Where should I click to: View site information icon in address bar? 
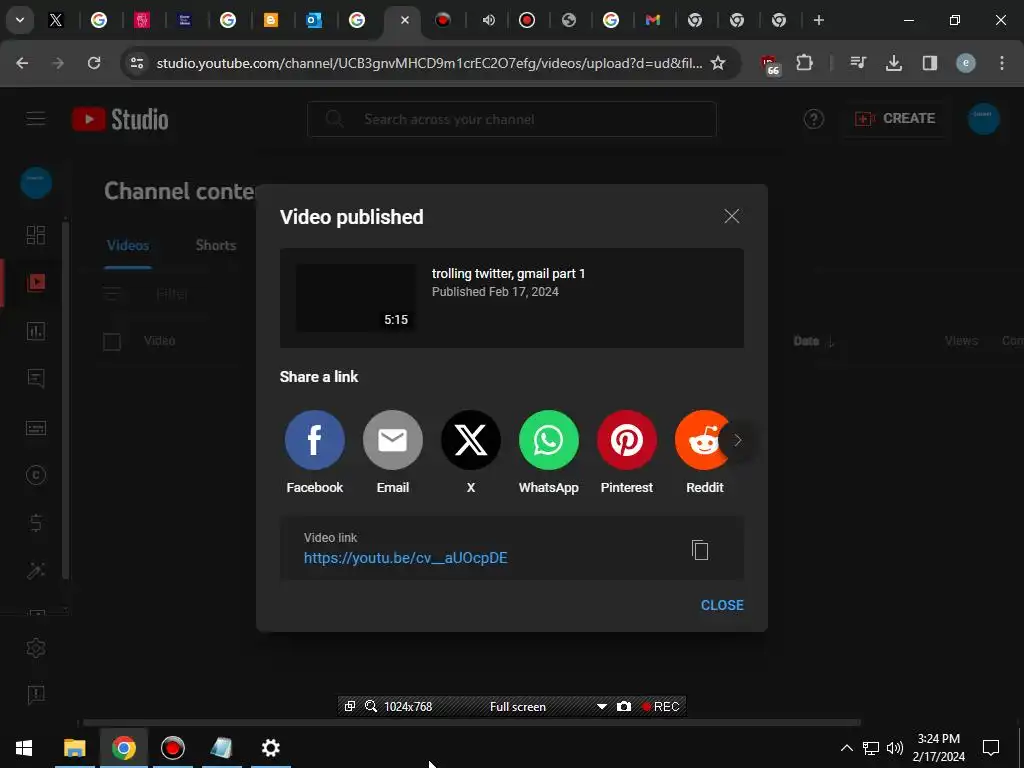point(137,63)
